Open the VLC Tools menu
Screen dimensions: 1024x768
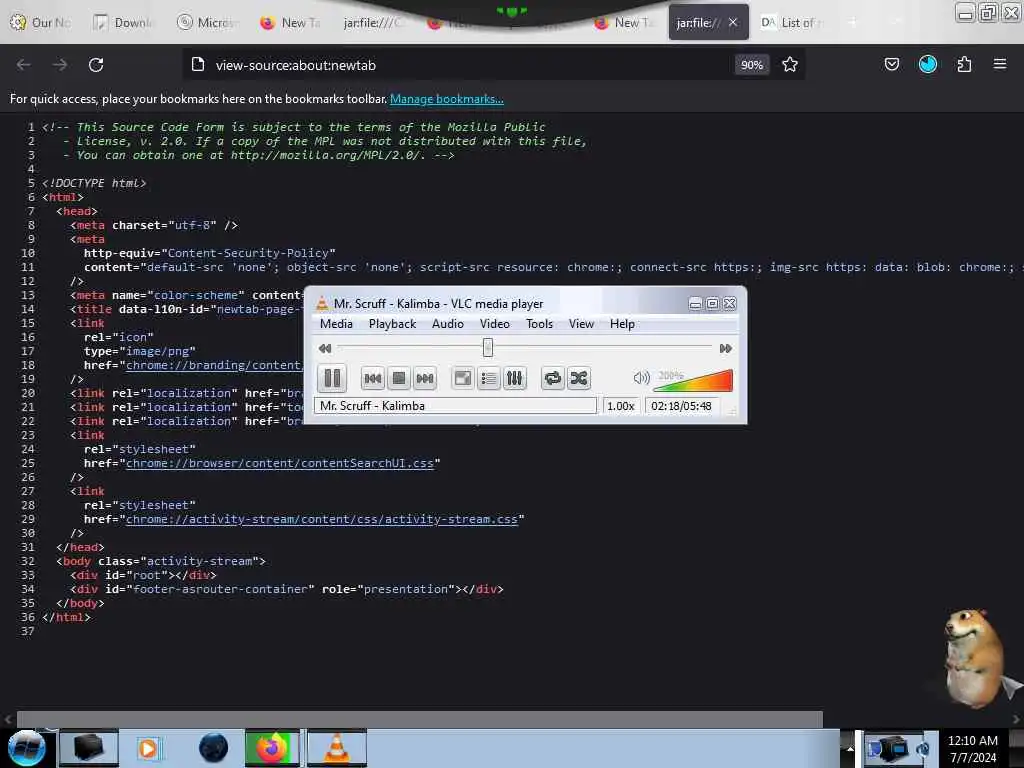539,324
